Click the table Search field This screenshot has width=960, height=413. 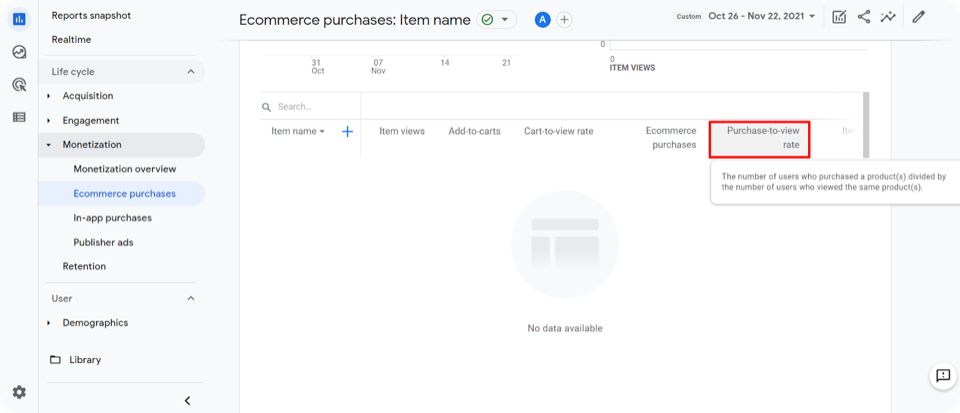tap(310, 106)
